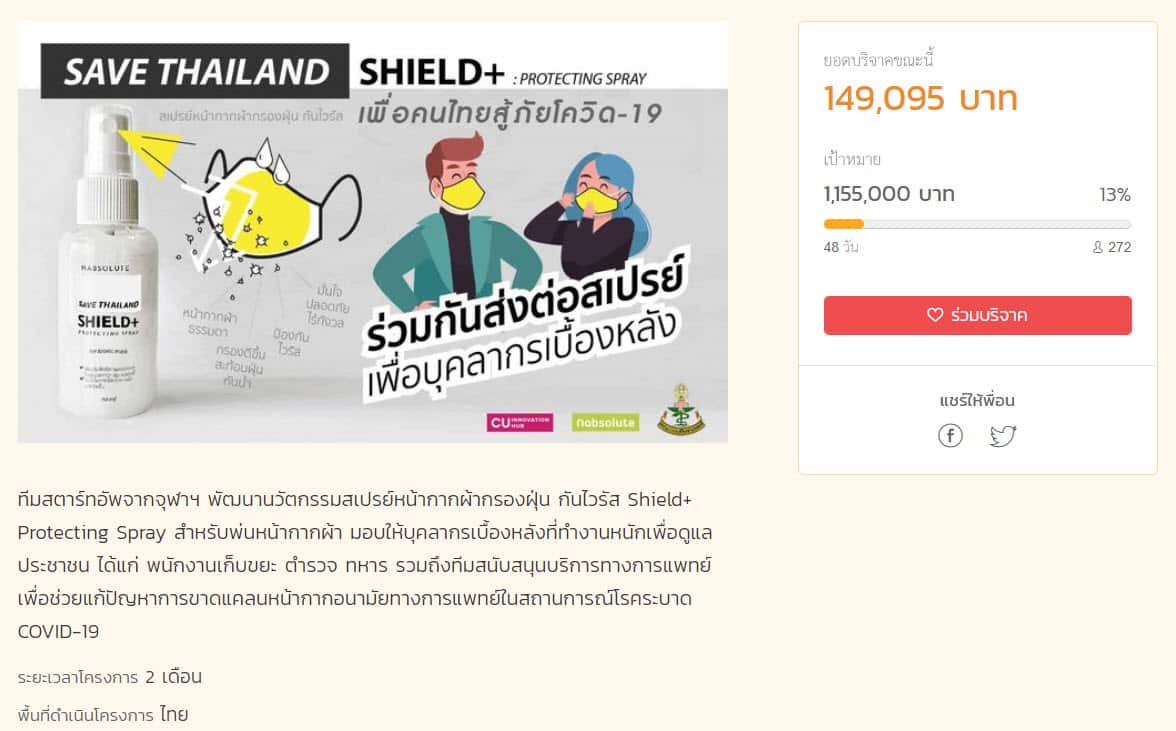
Task: Click the spray bottle product image
Action: (x=107, y=262)
